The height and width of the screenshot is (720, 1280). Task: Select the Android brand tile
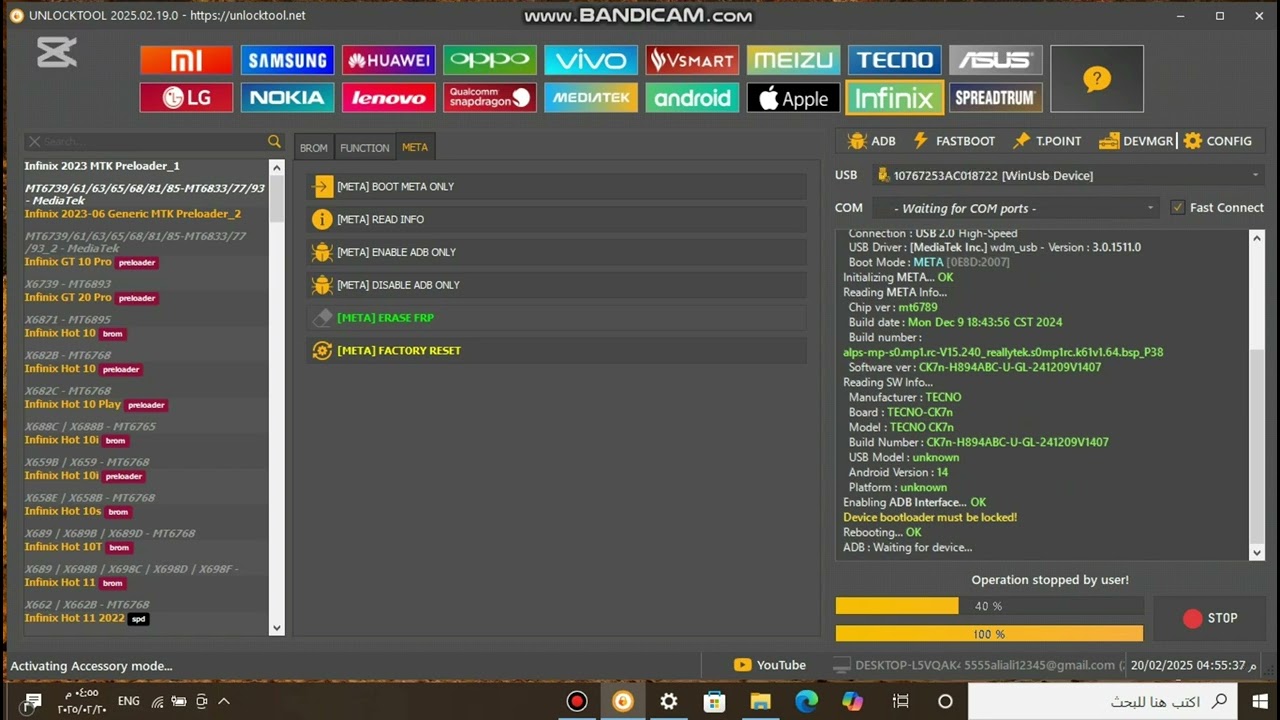tap(692, 97)
